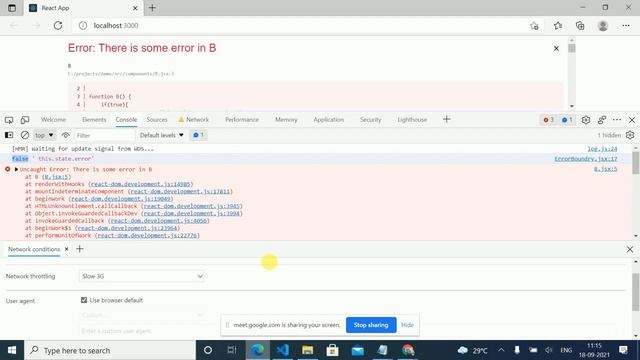640x360 pixels.
Task: Open Task View from taskbar
Action: (x=232, y=350)
